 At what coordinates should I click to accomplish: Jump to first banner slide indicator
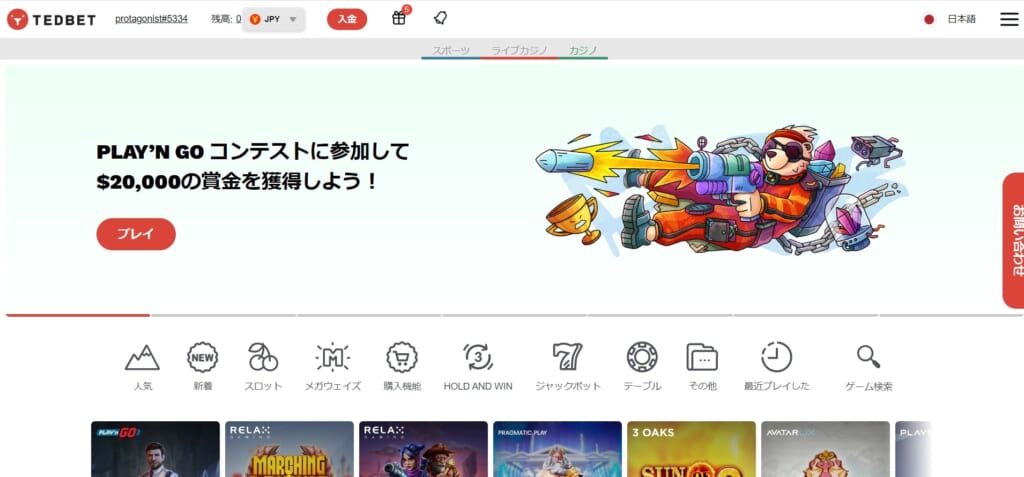click(78, 316)
